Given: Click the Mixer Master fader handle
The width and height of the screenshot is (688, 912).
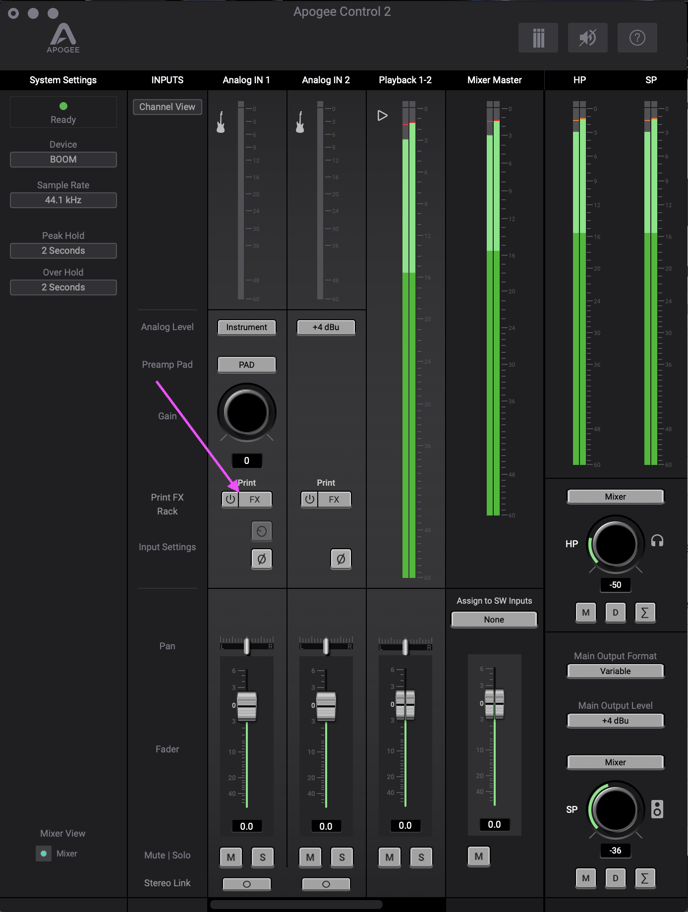Looking at the screenshot, I should coord(494,704).
